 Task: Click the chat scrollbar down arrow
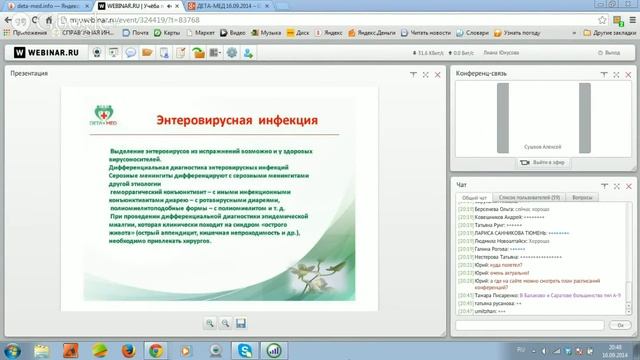pyautogui.click(x=629, y=312)
